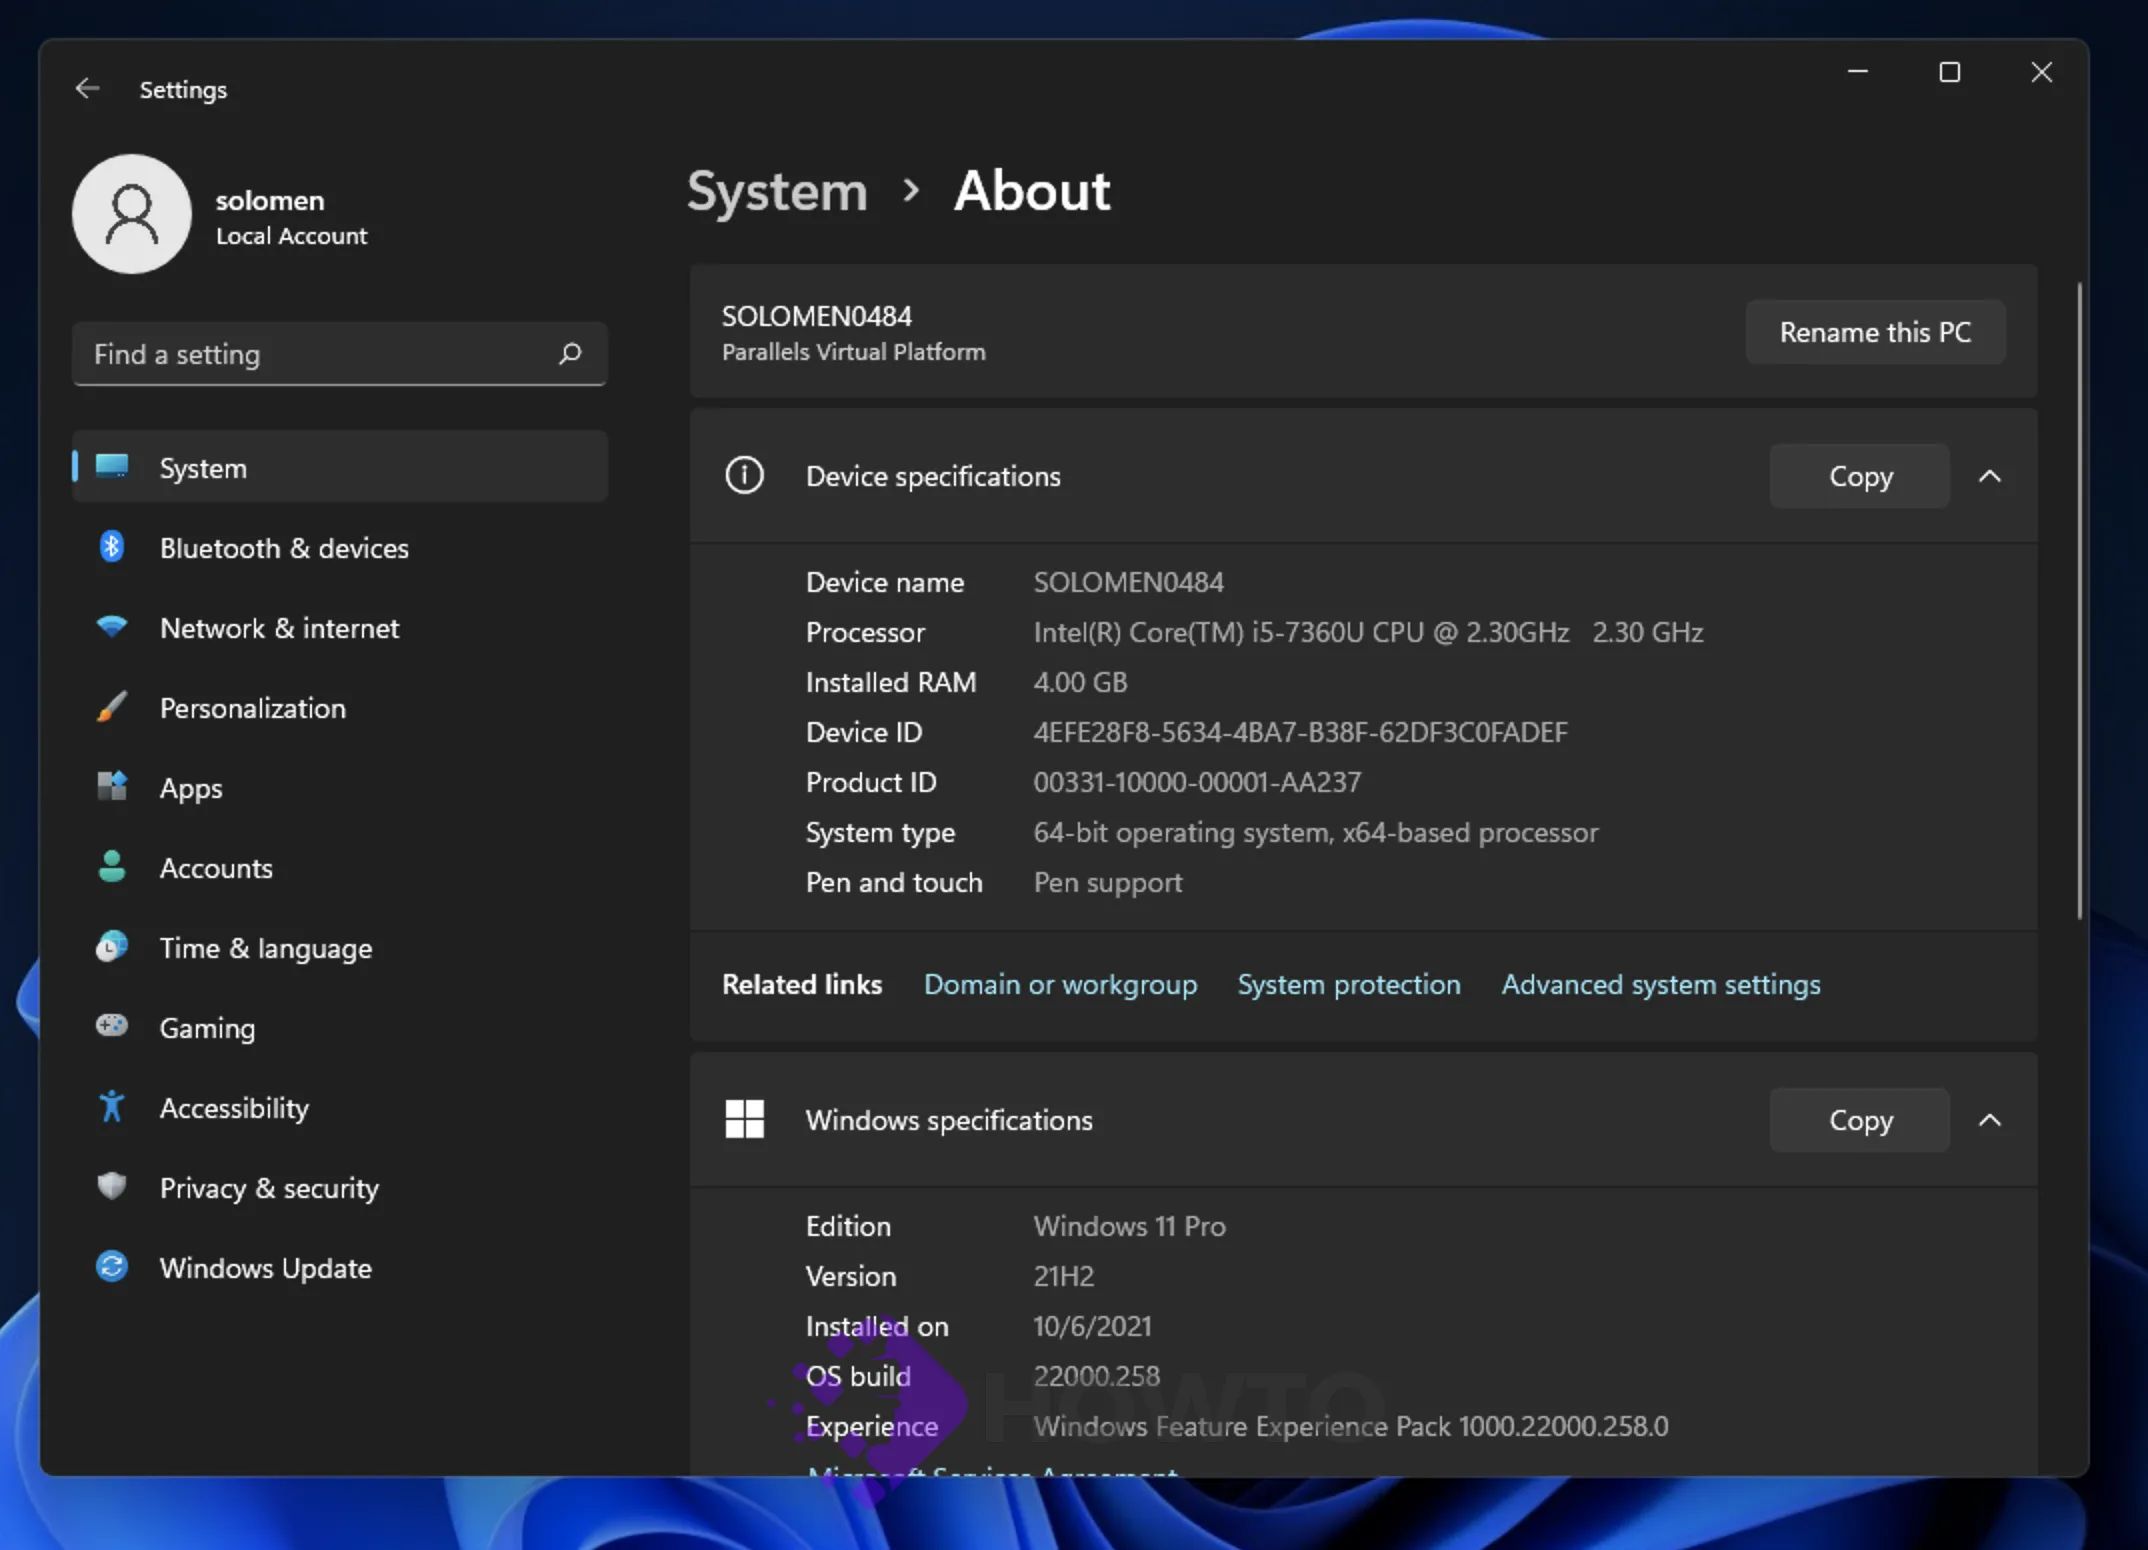Screen dimensions: 2148x1550
Task: Click the back arrow in Settings
Action: [x=87, y=89]
